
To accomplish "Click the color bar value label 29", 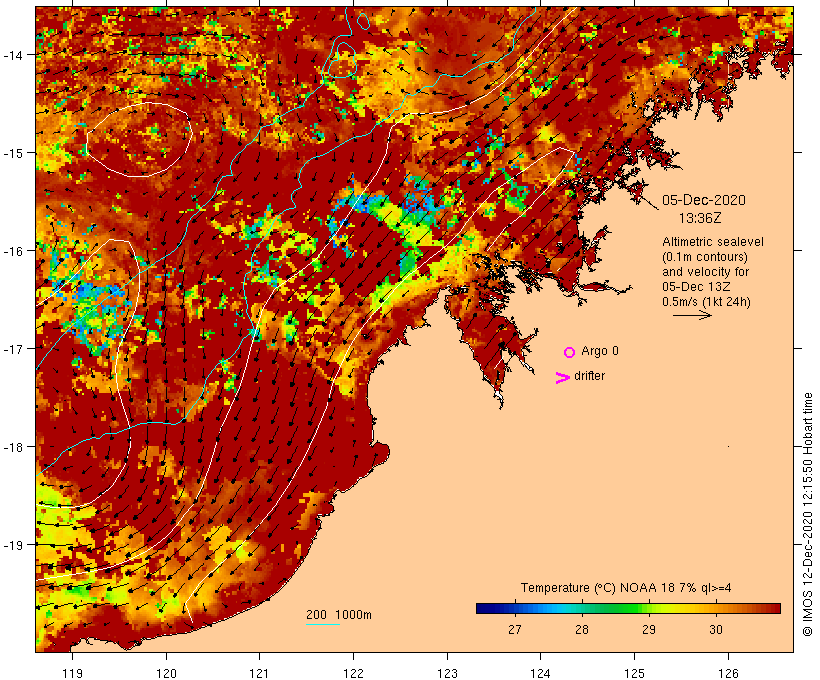I will point(648,629).
